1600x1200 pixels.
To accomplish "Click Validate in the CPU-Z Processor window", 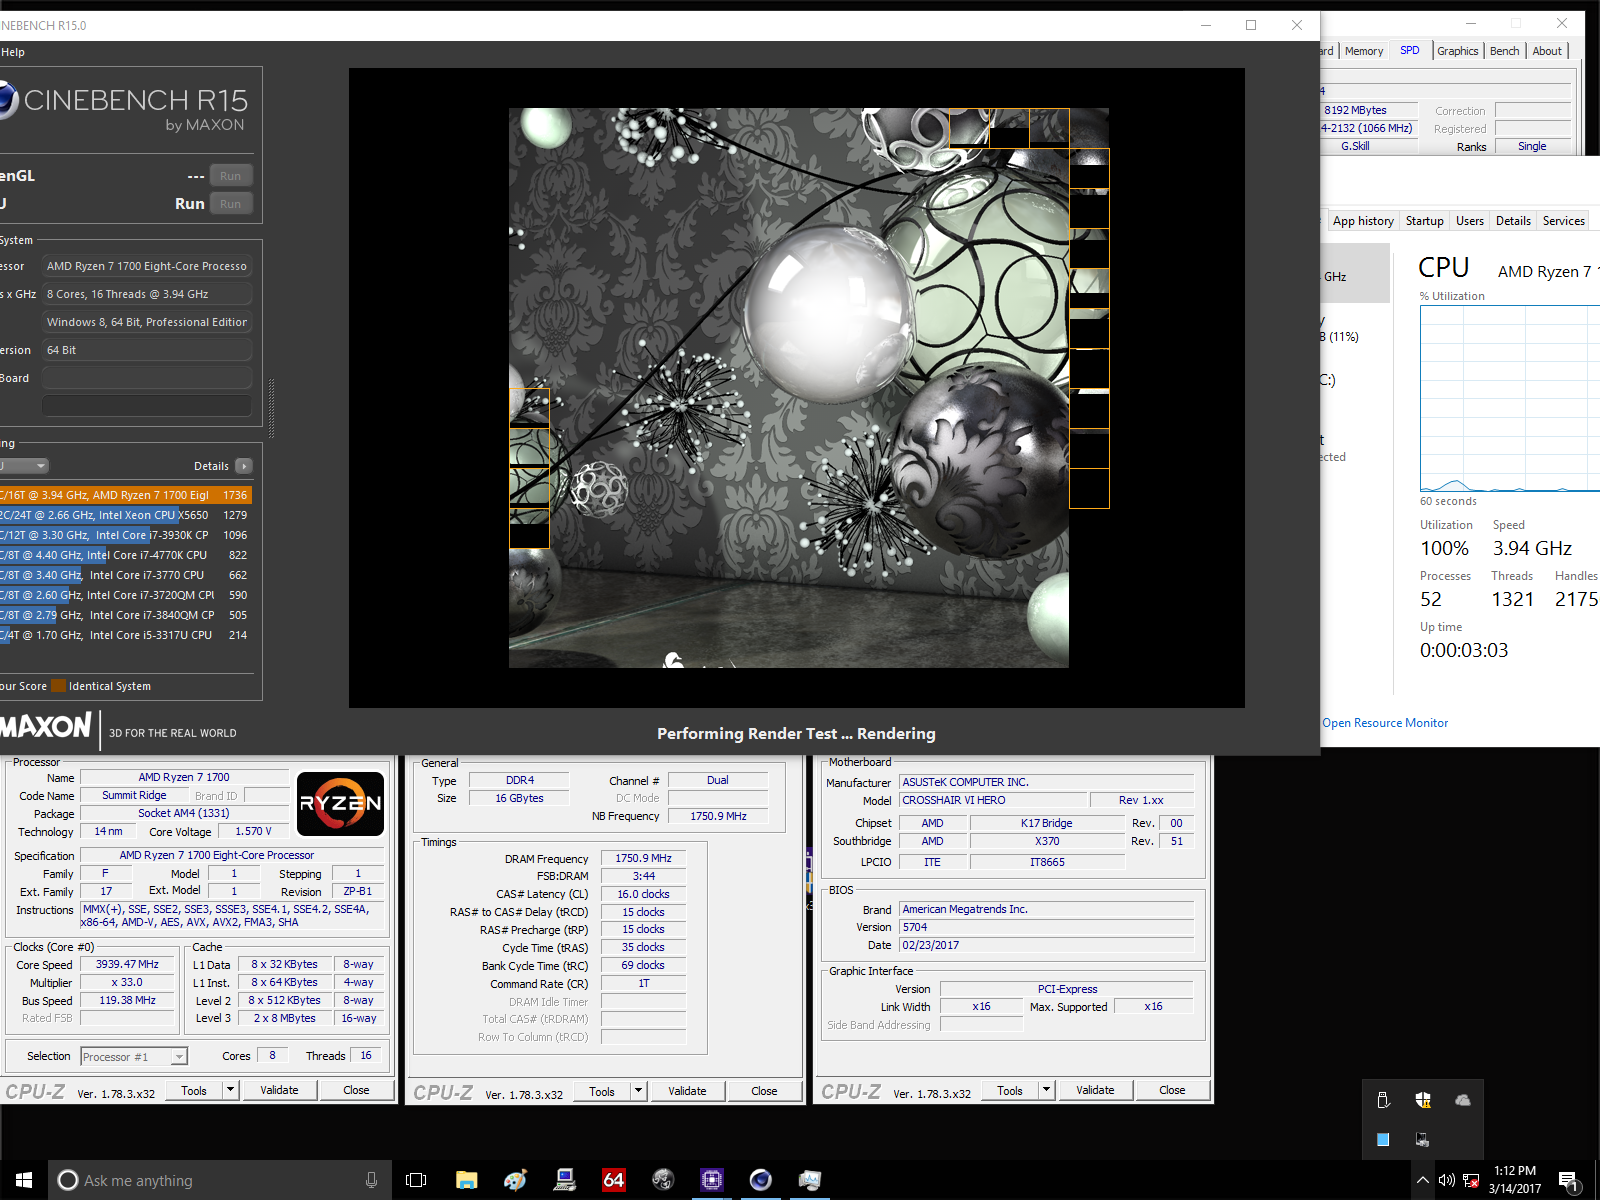I will click(279, 1090).
